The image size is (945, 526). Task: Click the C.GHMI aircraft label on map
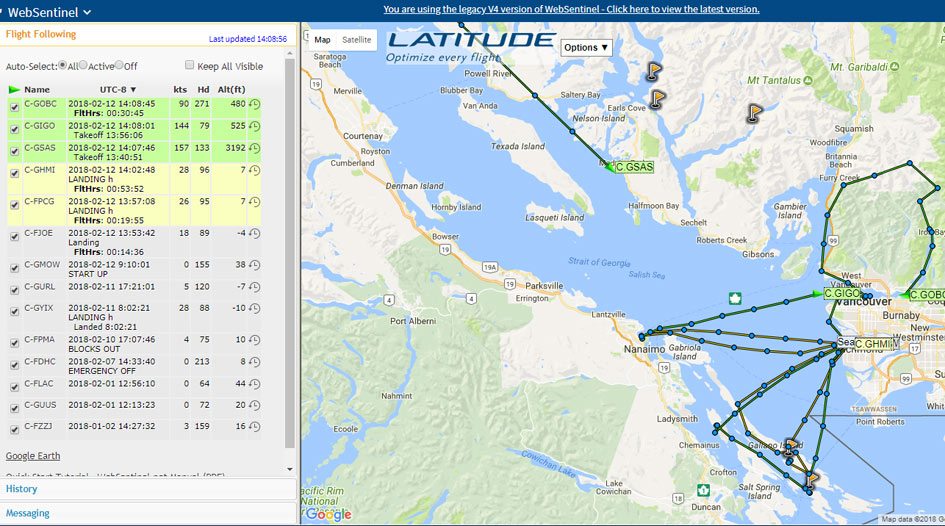click(873, 344)
